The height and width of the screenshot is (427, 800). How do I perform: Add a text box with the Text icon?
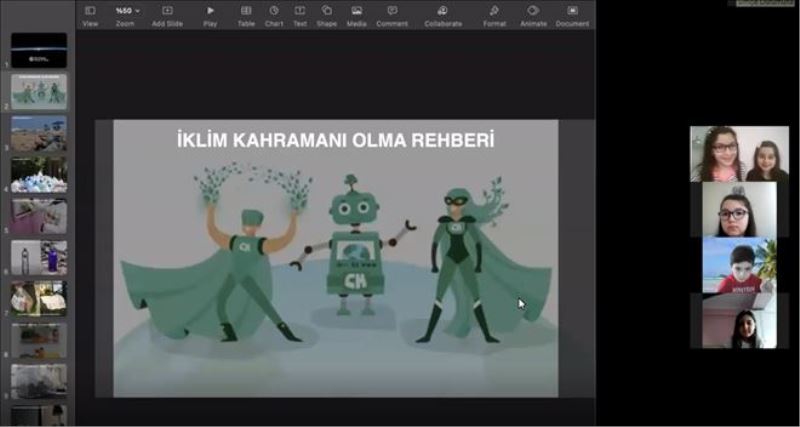click(x=300, y=11)
